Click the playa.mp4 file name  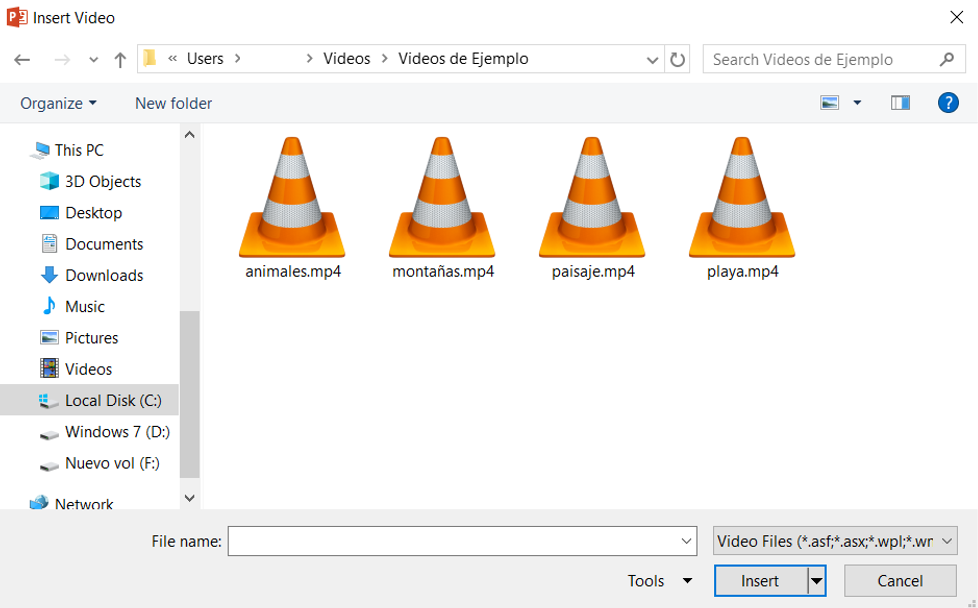743,272
